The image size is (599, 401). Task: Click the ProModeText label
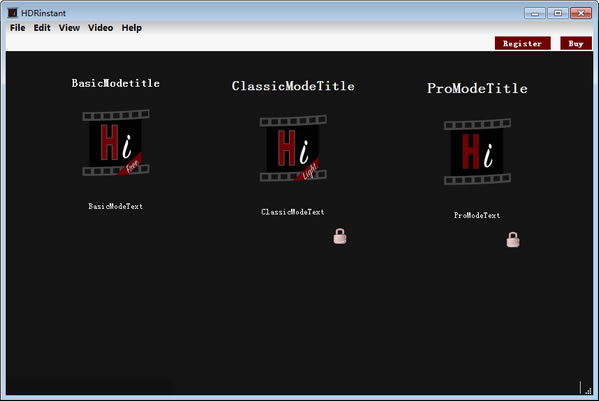point(477,215)
